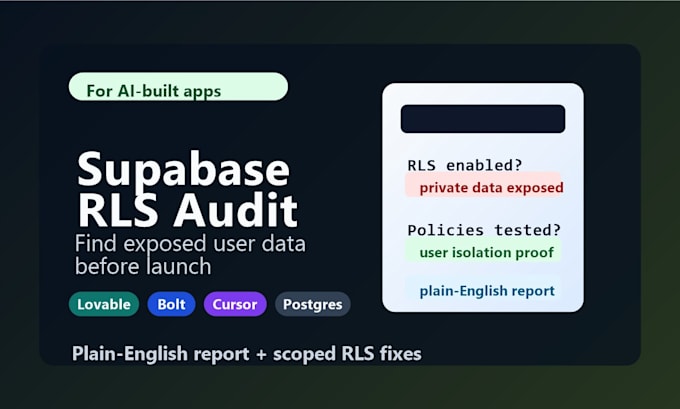Click 'Plain-English report + scoped RLS fixes' caption
Screen dimensions: 680x409
247,353
